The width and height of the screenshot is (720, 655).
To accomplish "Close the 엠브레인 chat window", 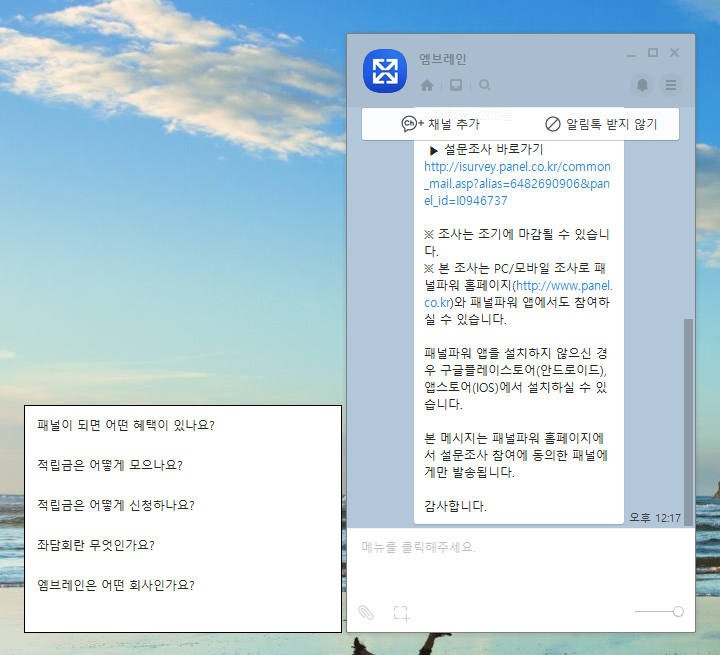I will coord(674,53).
